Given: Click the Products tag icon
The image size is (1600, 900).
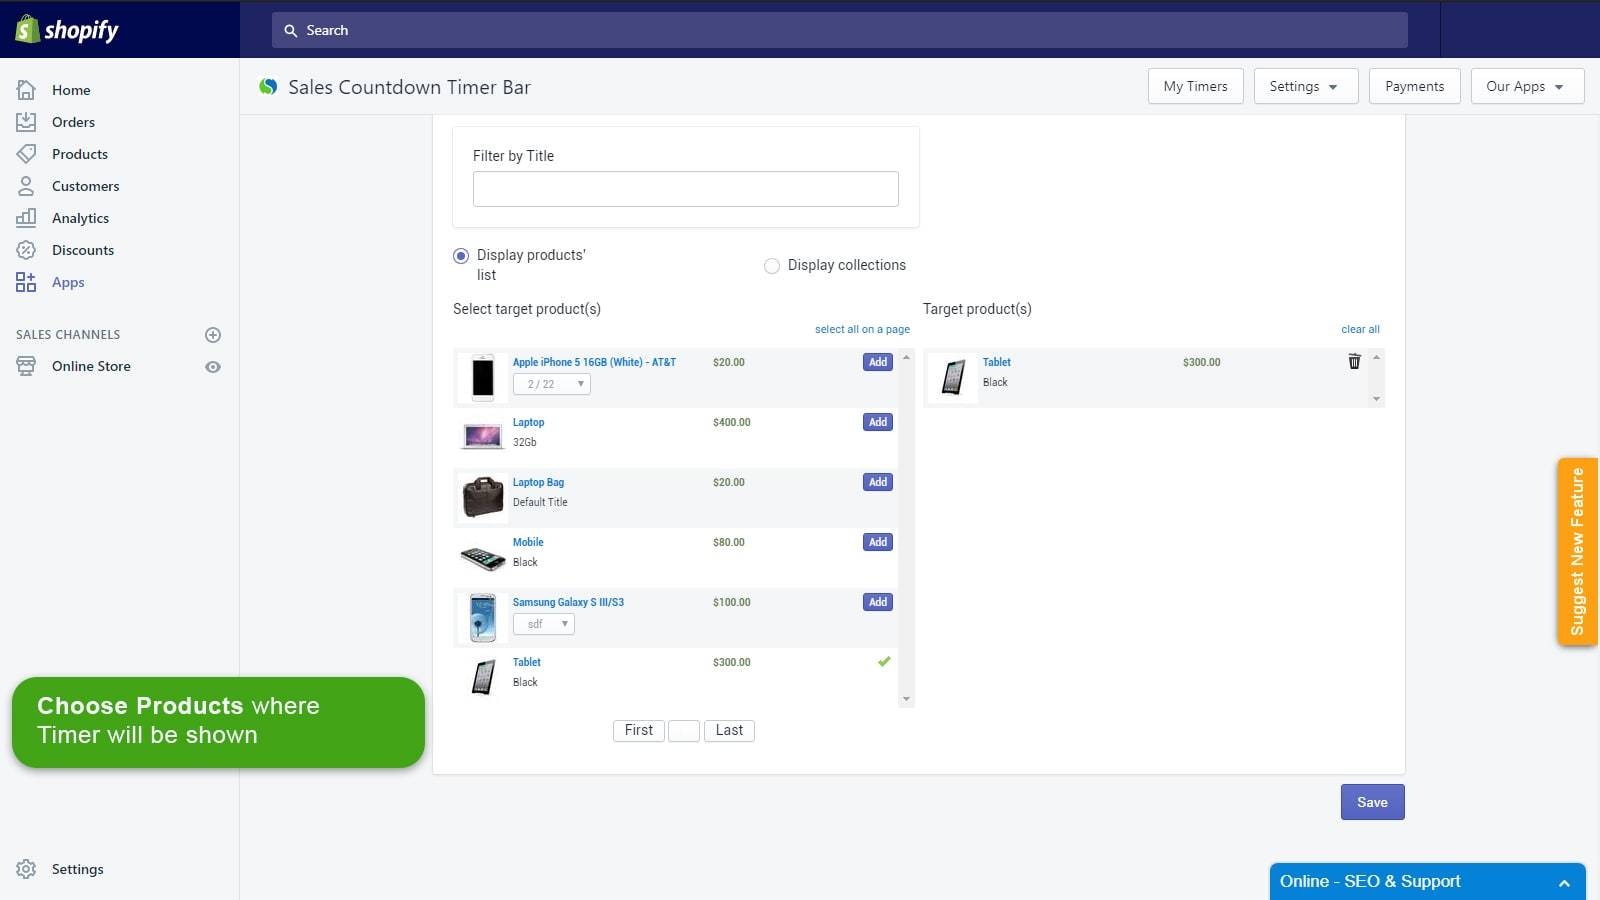Looking at the screenshot, I should 26,154.
